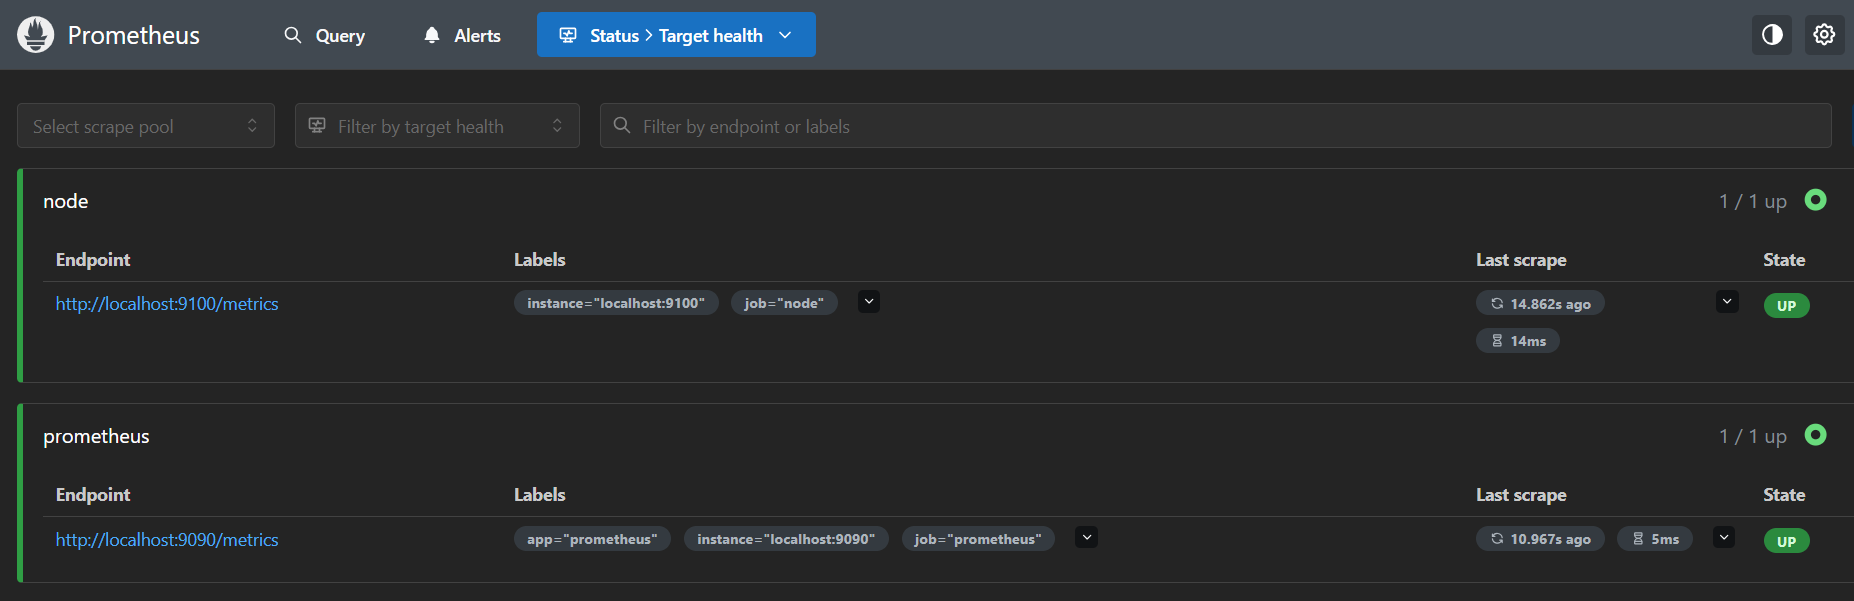Expand scrape details for prometheus target
This screenshot has width=1854, height=601.
(x=1724, y=538)
